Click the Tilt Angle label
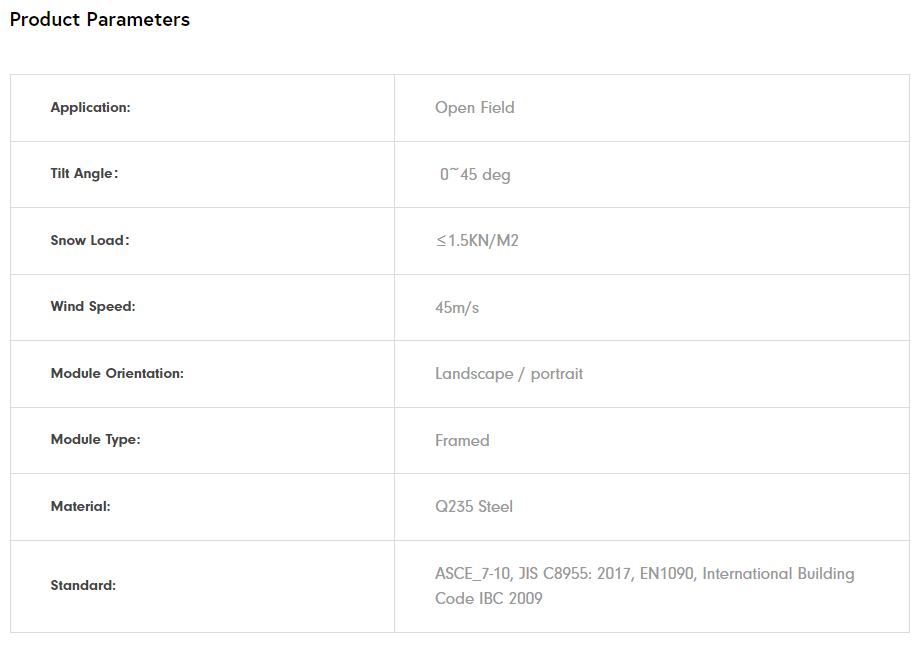This screenshot has height=647, width=918. click(84, 174)
